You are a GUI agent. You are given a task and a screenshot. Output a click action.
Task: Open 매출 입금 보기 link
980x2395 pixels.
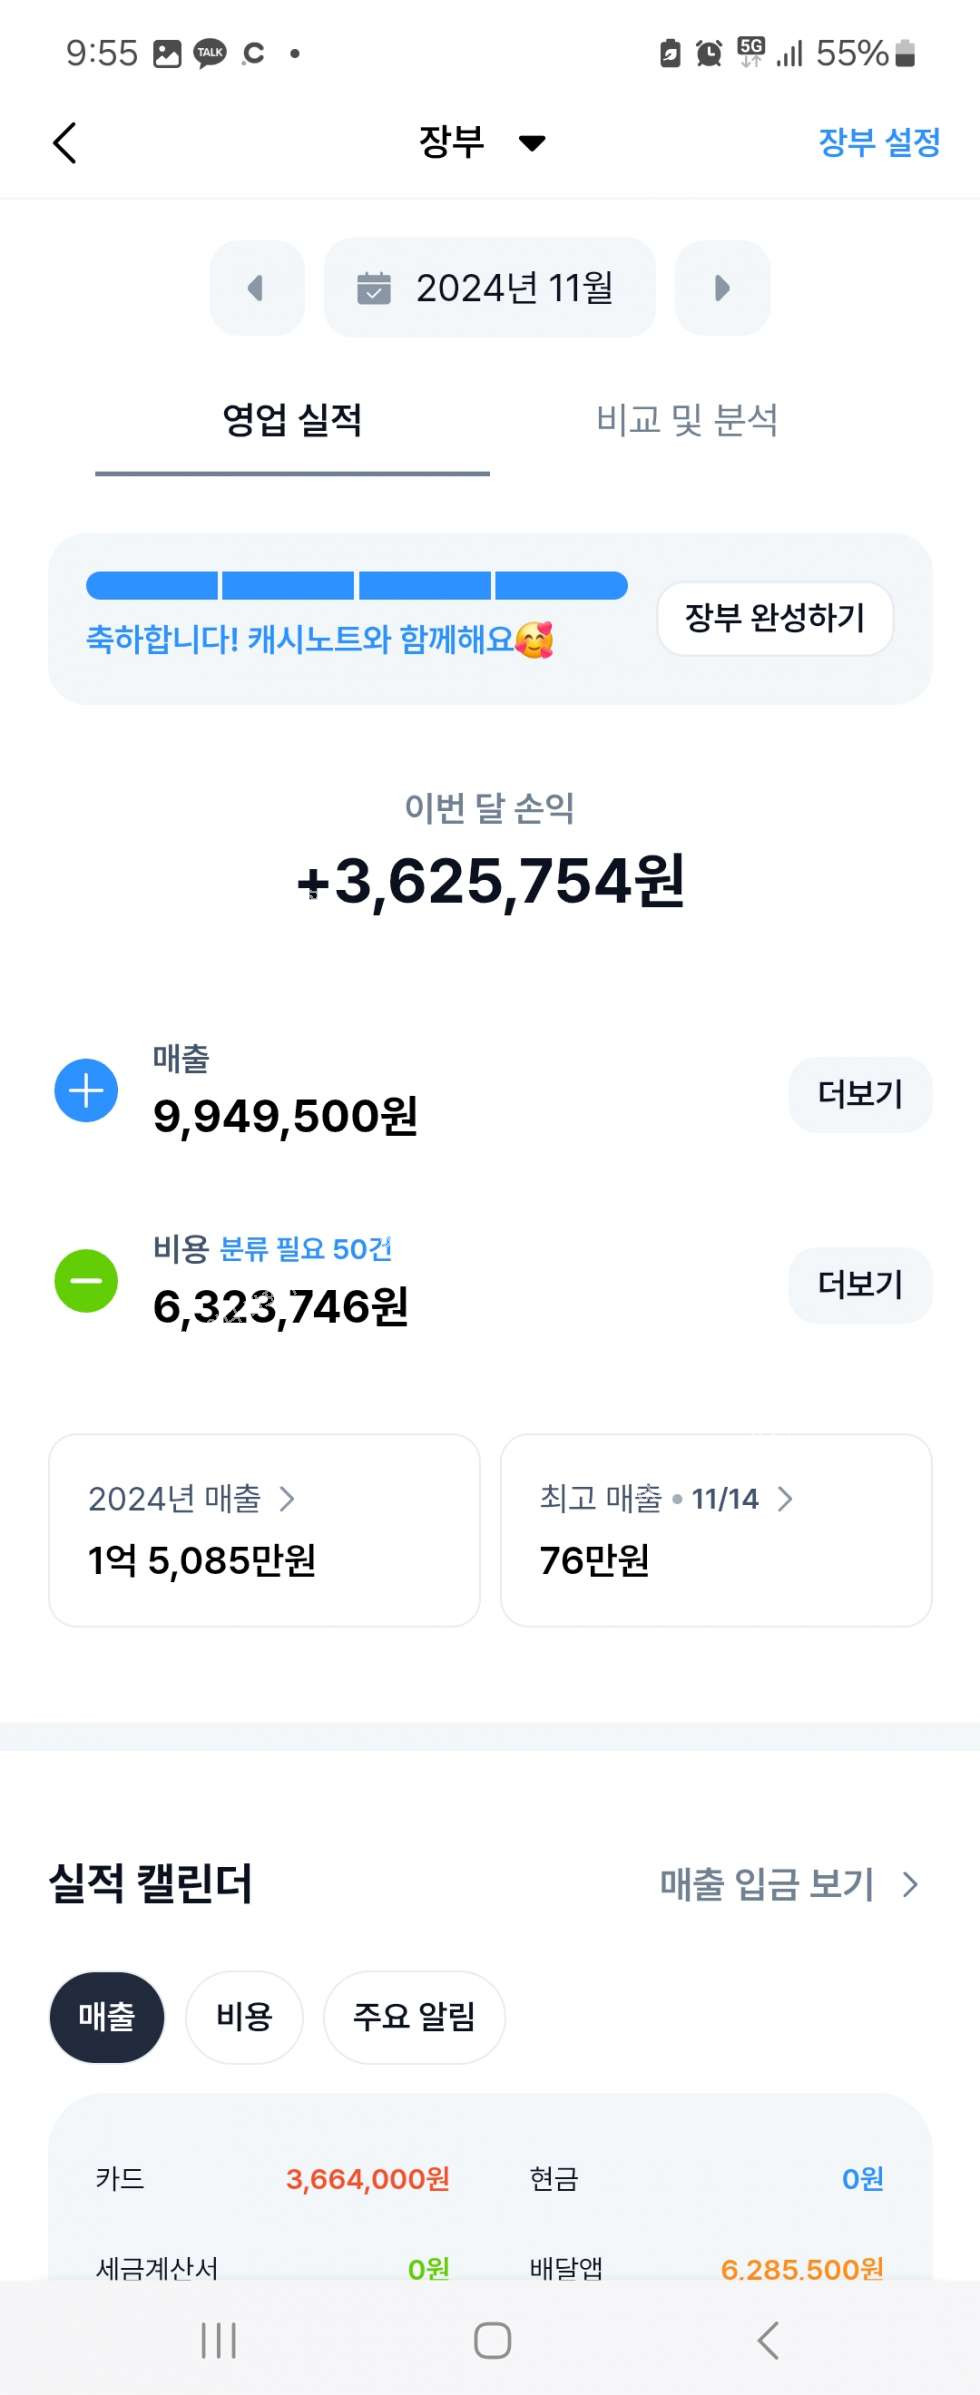[x=788, y=1884]
